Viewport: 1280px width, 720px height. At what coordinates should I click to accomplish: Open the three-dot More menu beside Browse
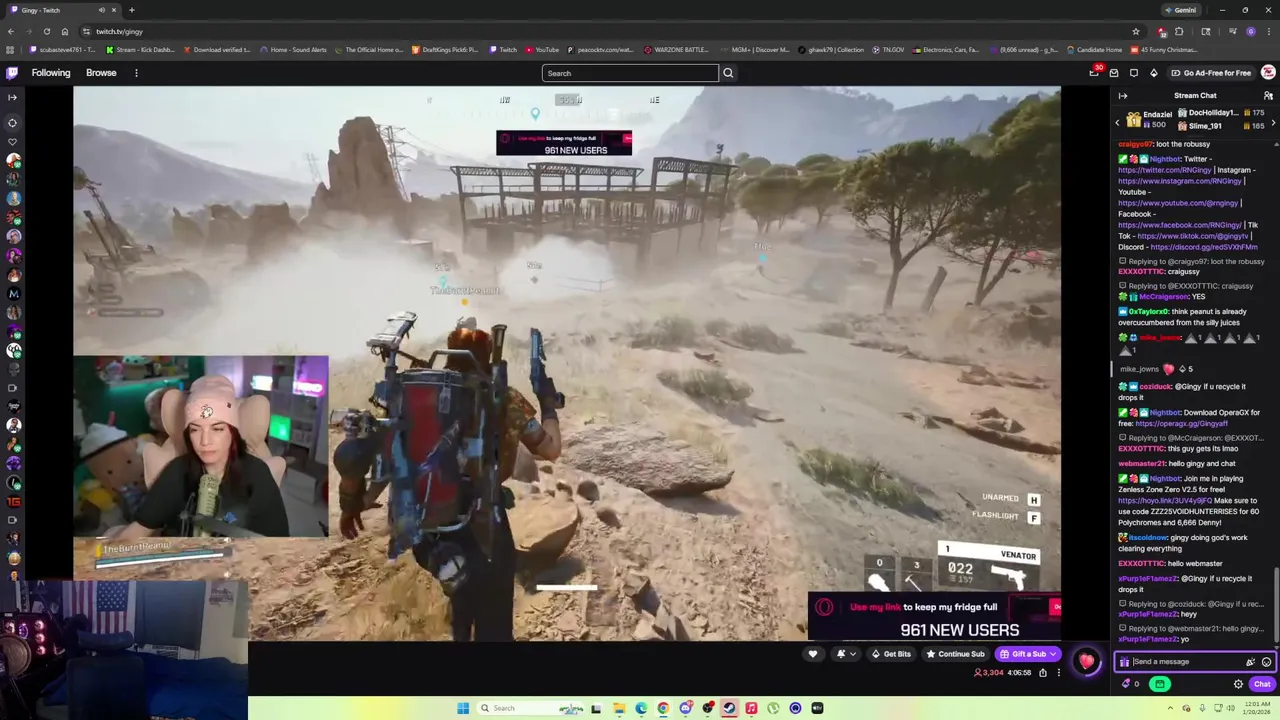(x=136, y=73)
